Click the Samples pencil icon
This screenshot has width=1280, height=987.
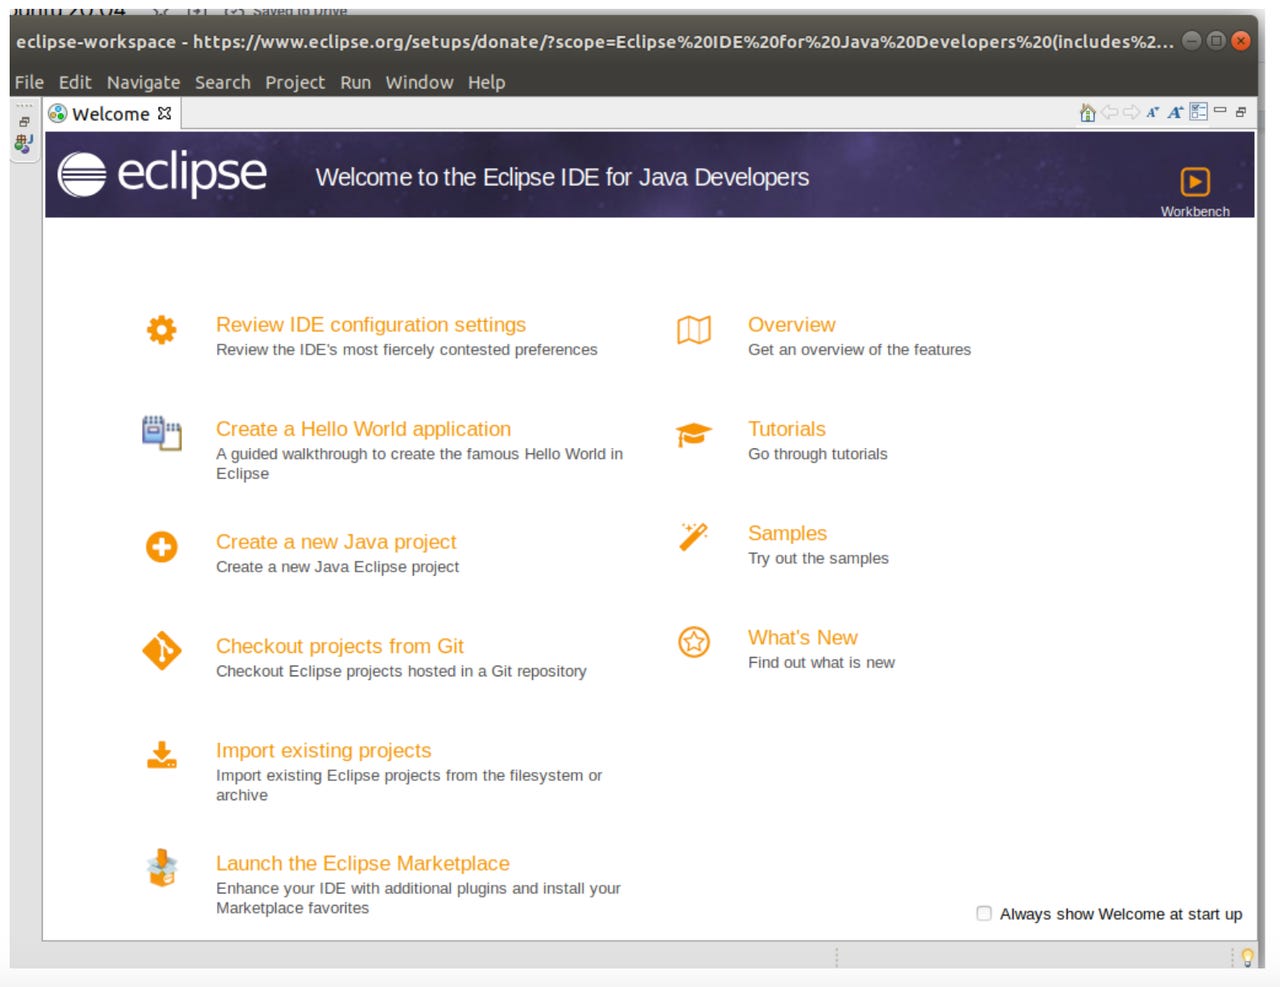(694, 539)
